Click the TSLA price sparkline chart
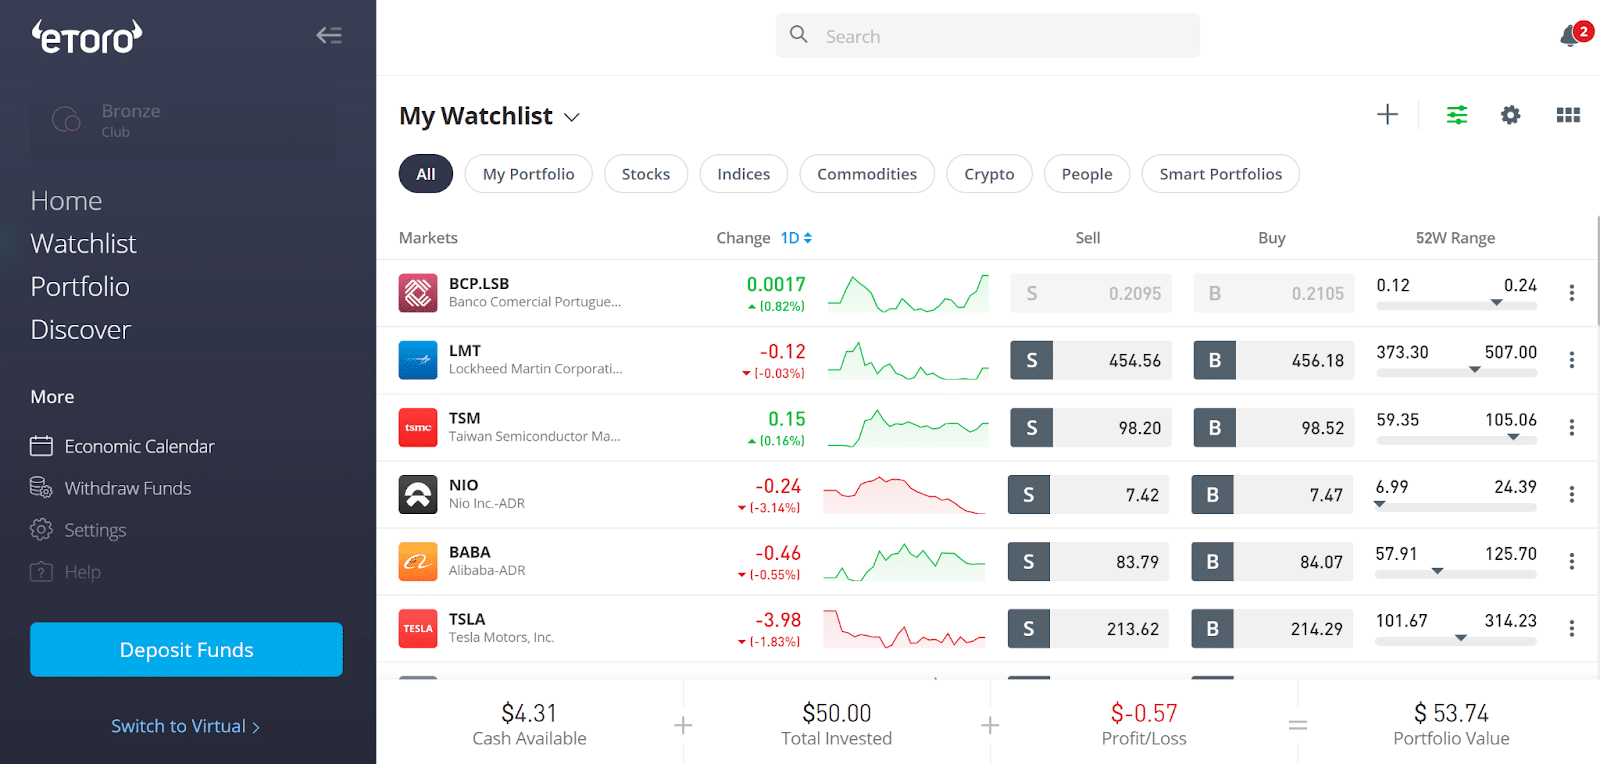1600x764 pixels. [904, 629]
